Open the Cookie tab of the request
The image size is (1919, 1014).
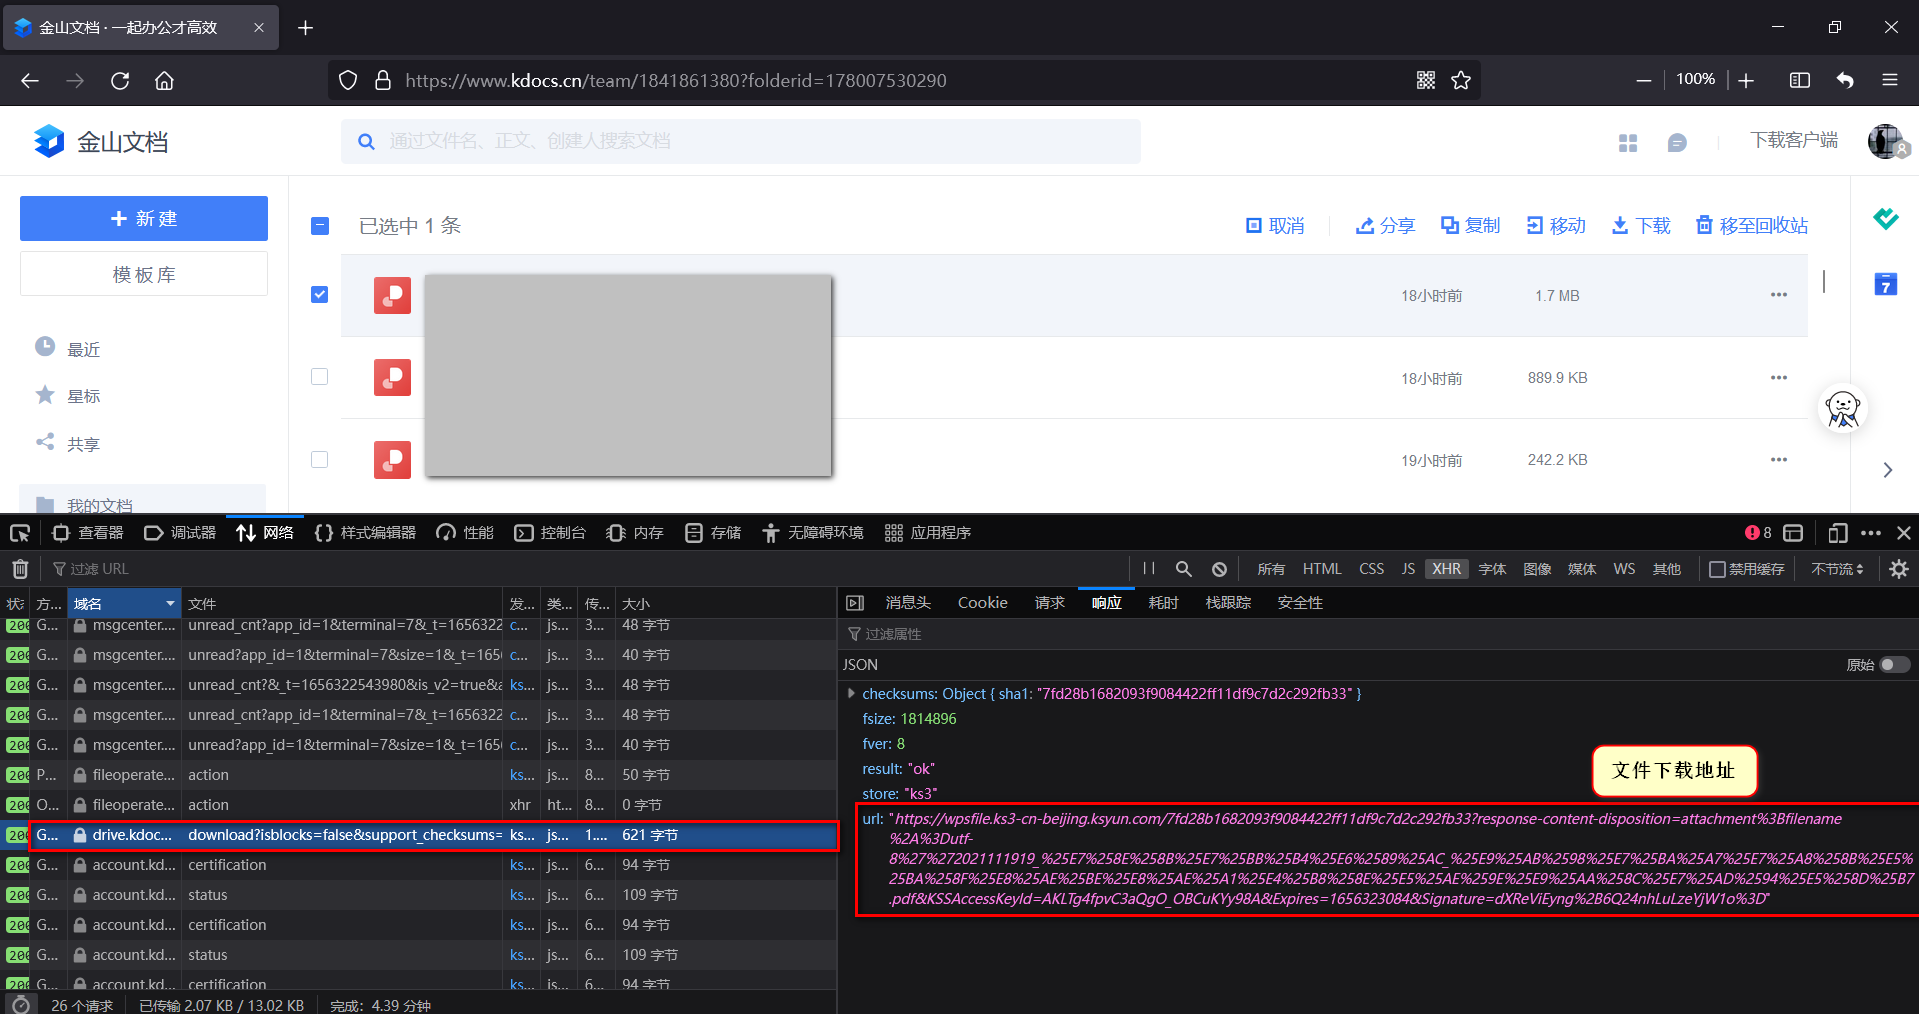(982, 603)
